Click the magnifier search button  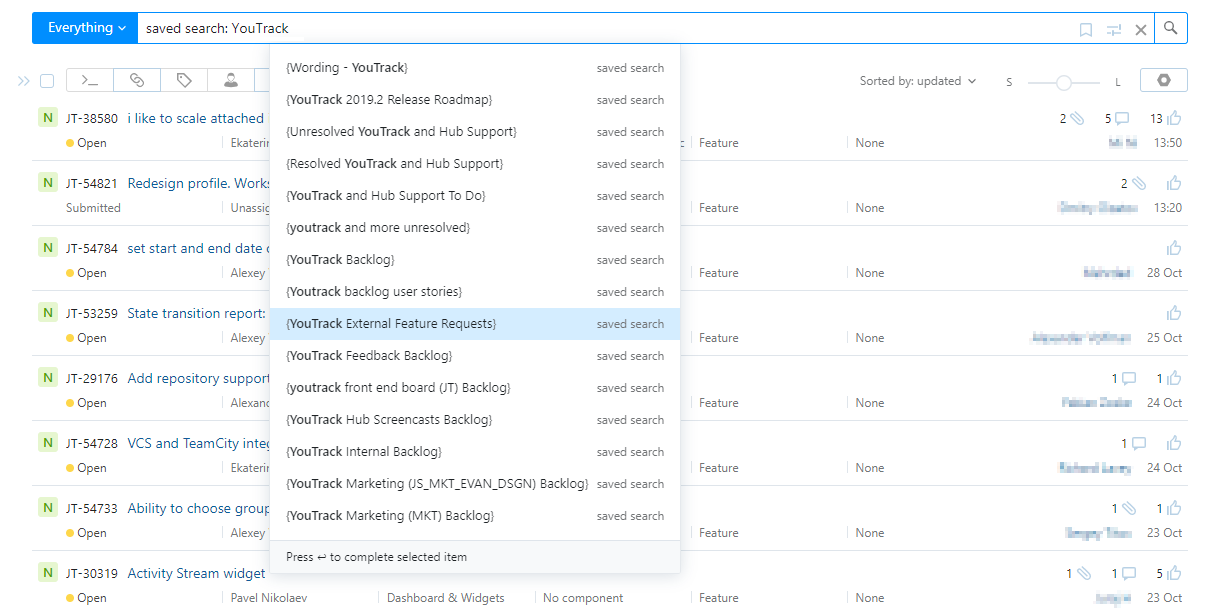pos(1171,28)
